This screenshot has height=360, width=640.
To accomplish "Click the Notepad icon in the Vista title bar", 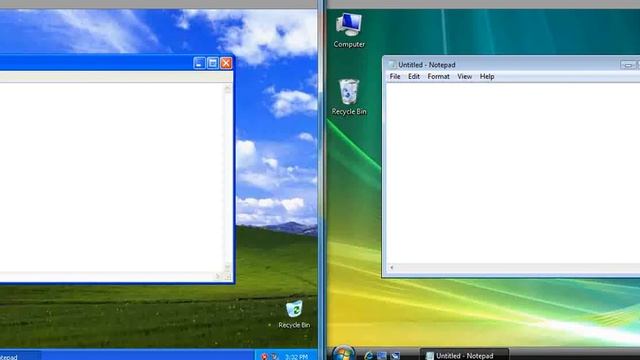I will tap(392, 64).
